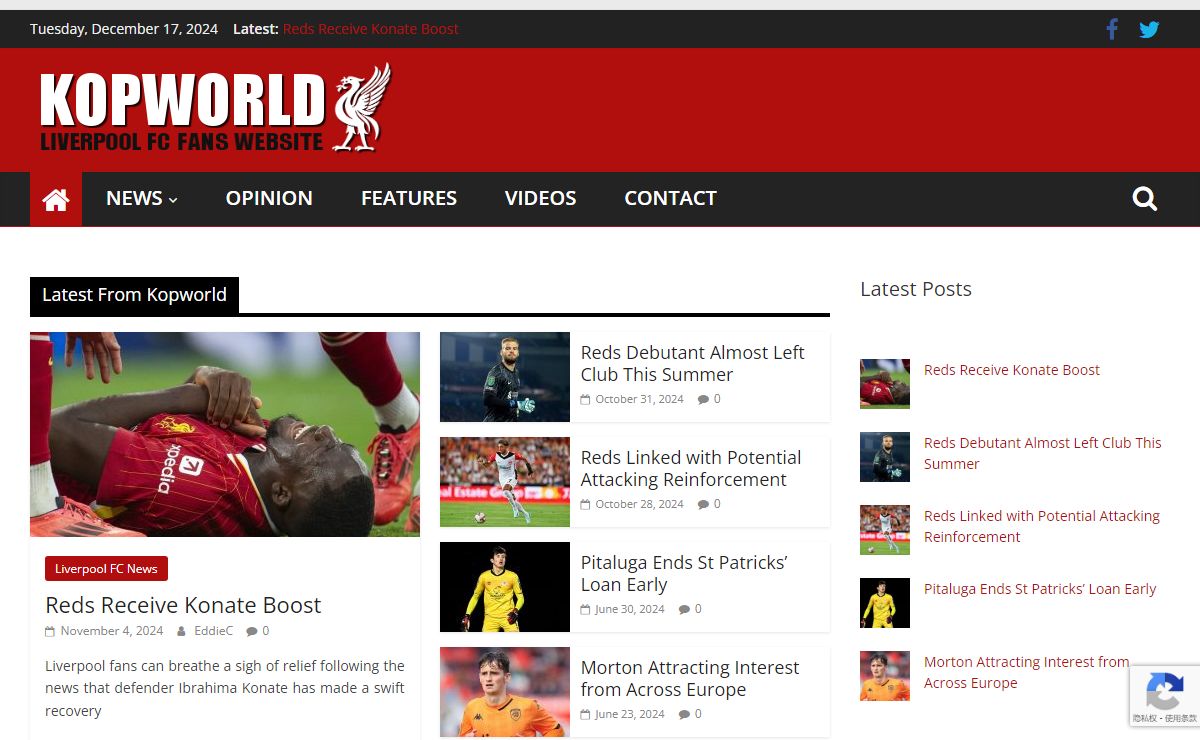This screenshot has height=740, width=1200.
Task: Click yellow-kit thumbnail for Pitaluga article
Action: click(505, 587)
